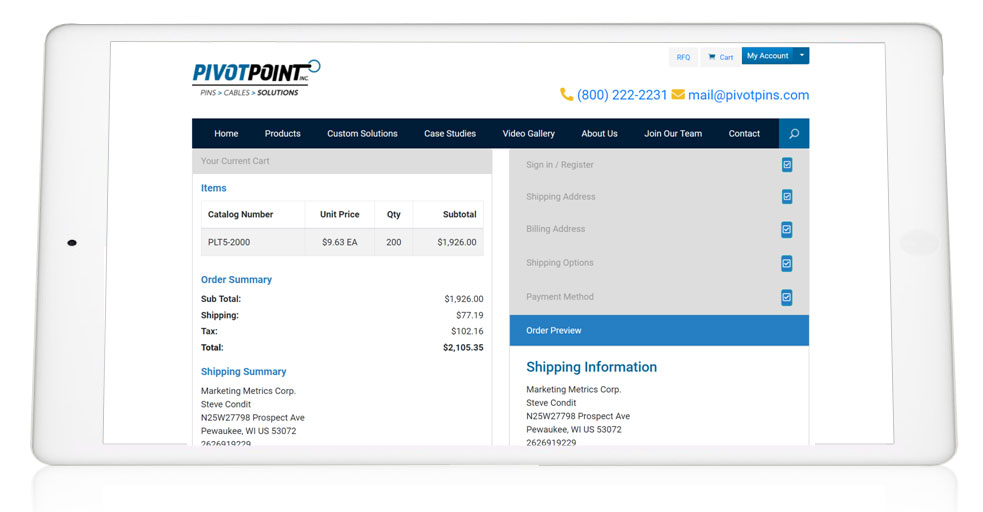The image size is (983, 512).
Task: Click item subtotal cell $1,926.00
Action: tap(456, 242)
